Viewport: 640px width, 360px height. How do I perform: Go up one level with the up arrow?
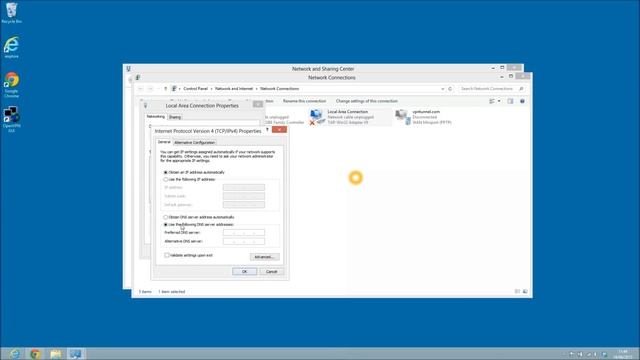(x=165, y=89)
